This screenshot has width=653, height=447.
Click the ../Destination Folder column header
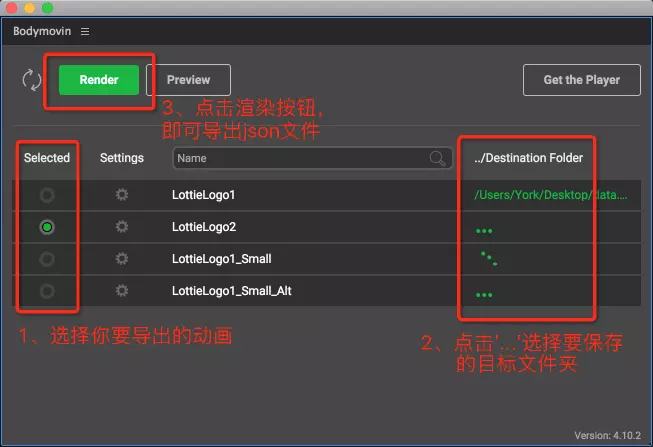coord(528,158)
